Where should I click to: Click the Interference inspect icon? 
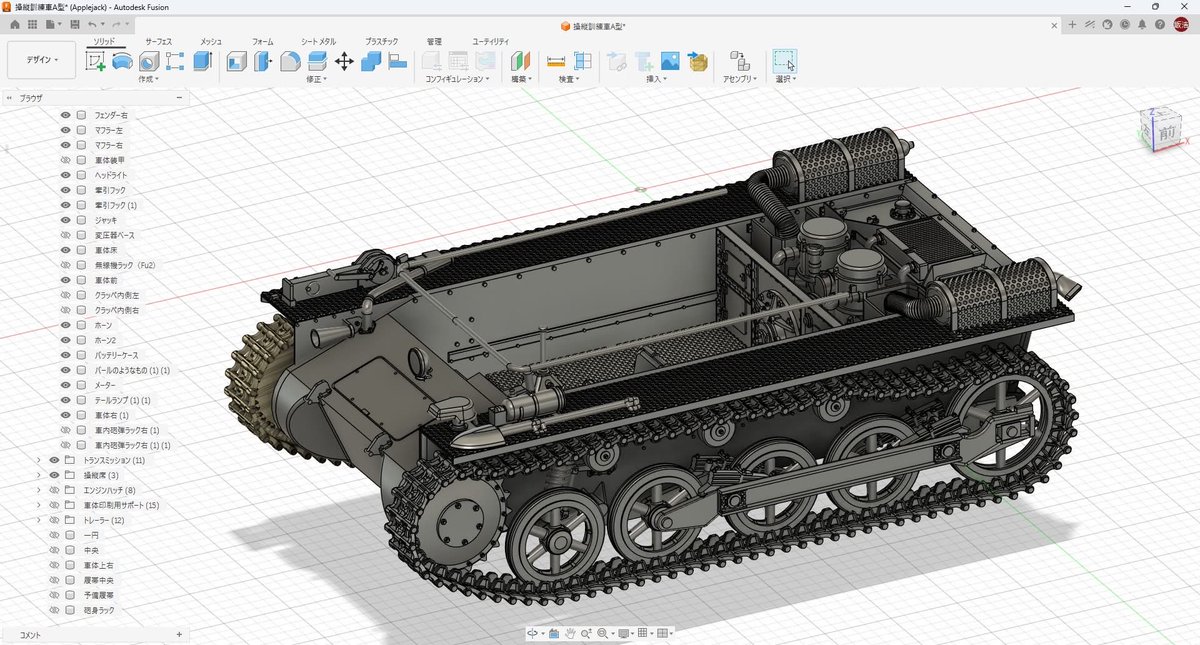coord(583,62)
